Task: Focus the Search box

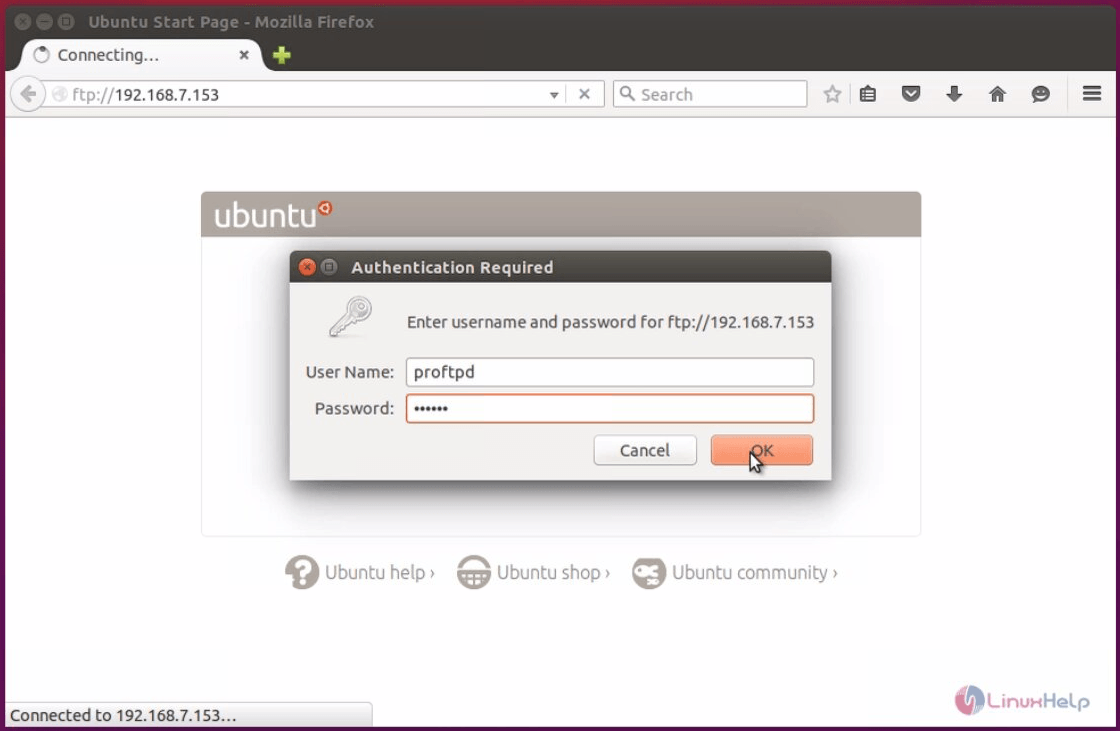Action: [710, 94]
